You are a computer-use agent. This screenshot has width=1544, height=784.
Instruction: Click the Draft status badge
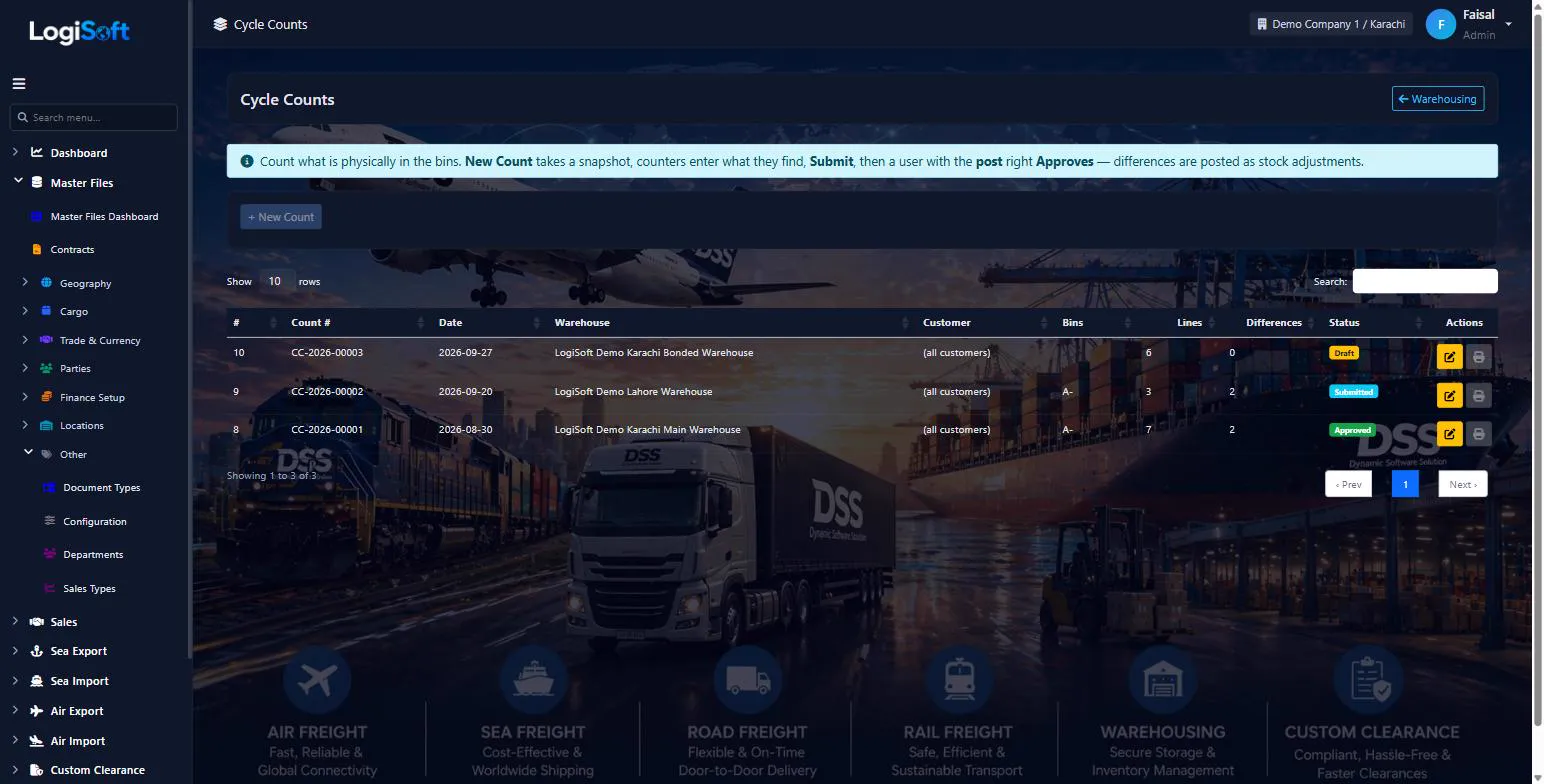coord(1344,353)
